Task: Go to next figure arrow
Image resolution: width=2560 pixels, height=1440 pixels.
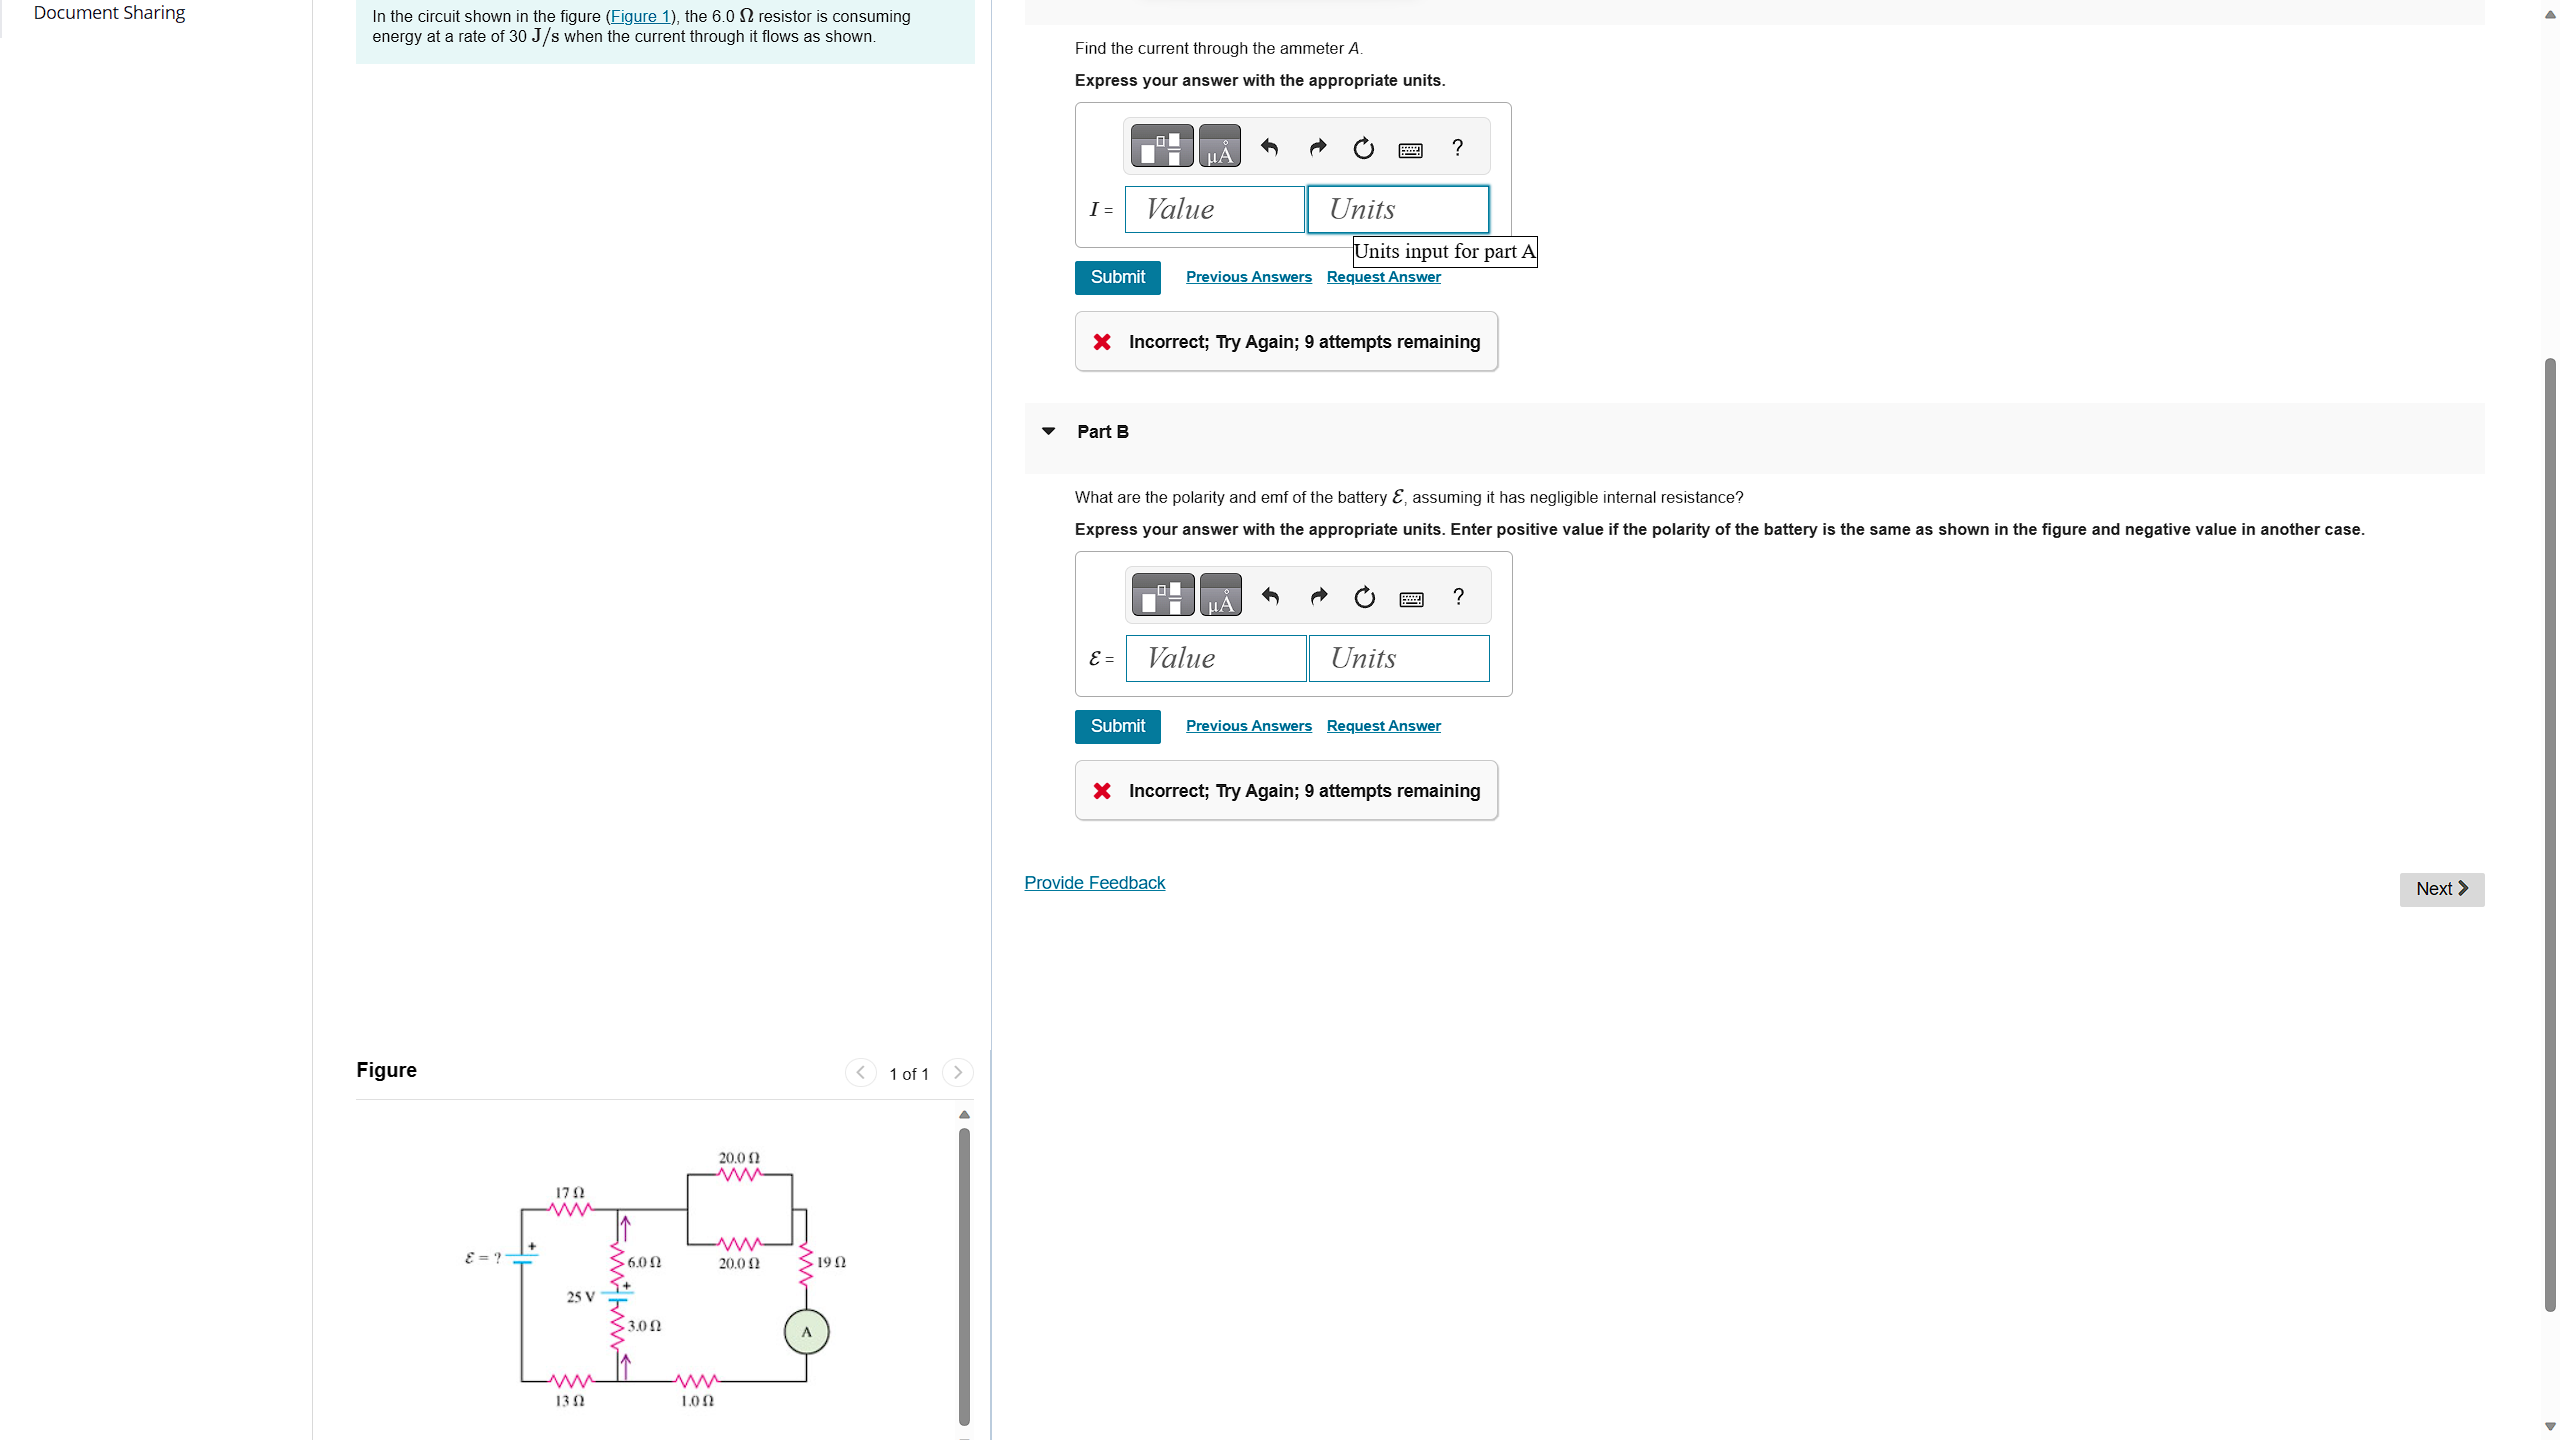Action: click(x=958, y=1073)
